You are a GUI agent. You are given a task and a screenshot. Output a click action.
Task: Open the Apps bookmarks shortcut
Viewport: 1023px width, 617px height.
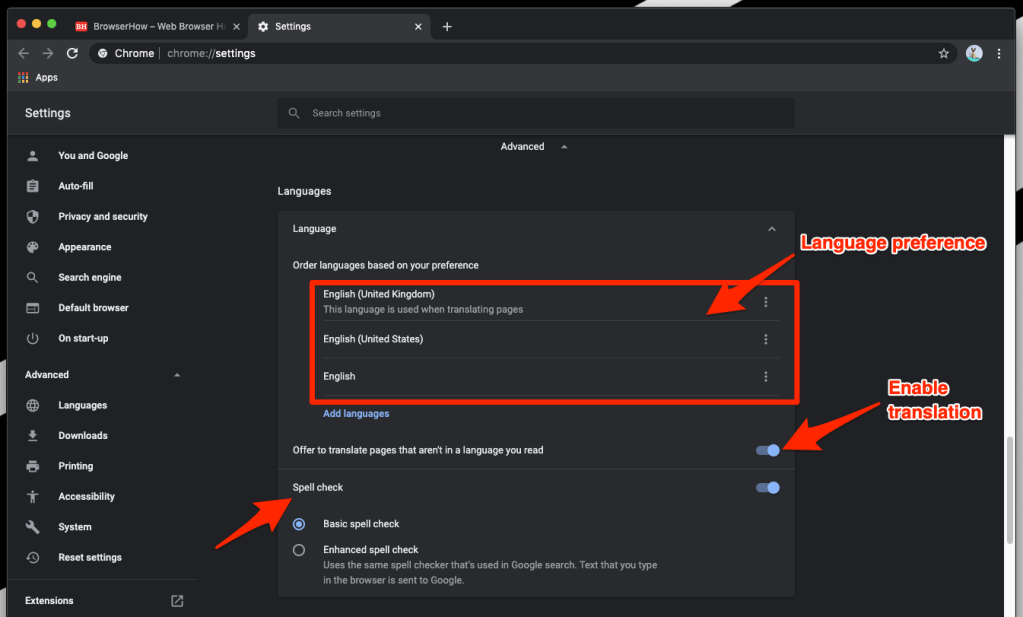click(38, 77)
